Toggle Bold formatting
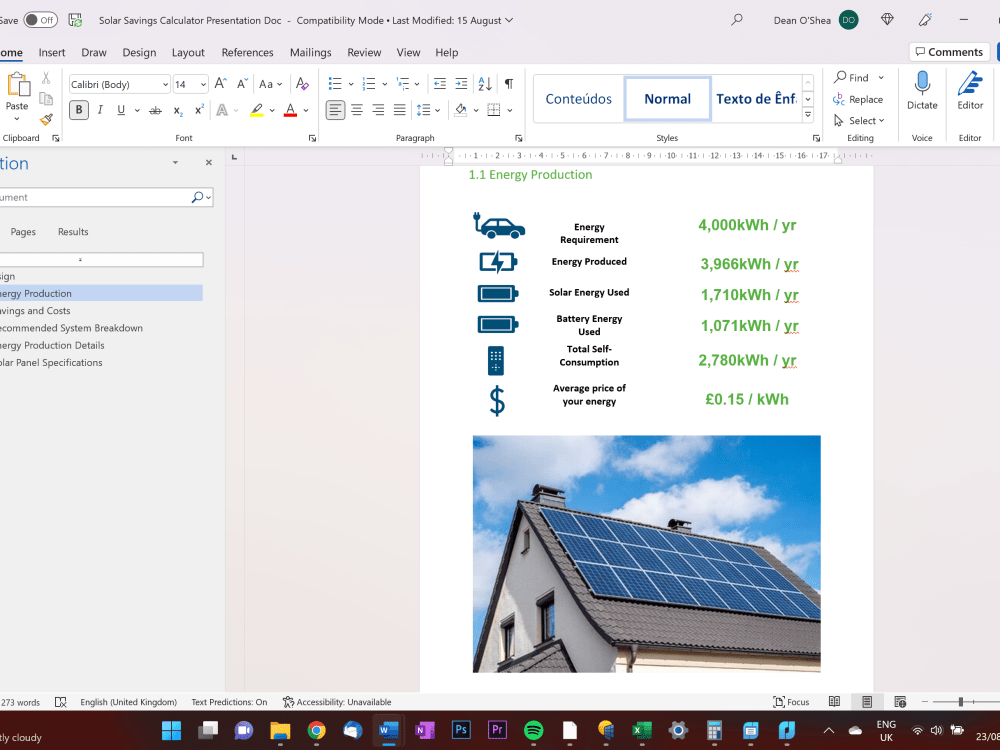Image resolution: width=1000 pixels, height=750 pixels. coord(78,109)
